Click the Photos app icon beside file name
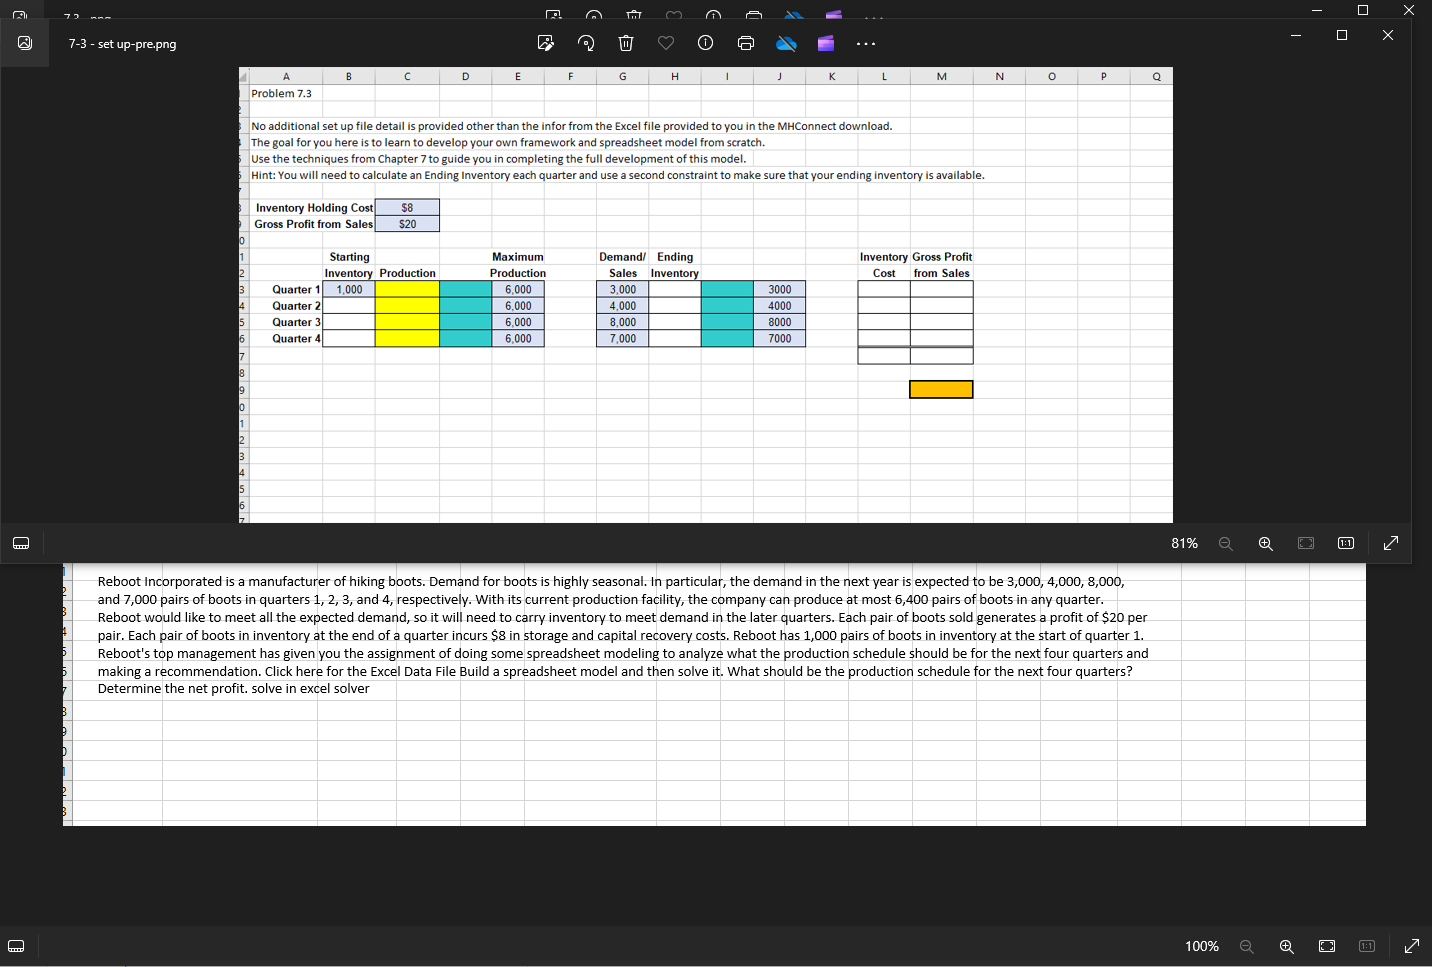The height and width of the screenshot is (967, 1432). [25, 43]
